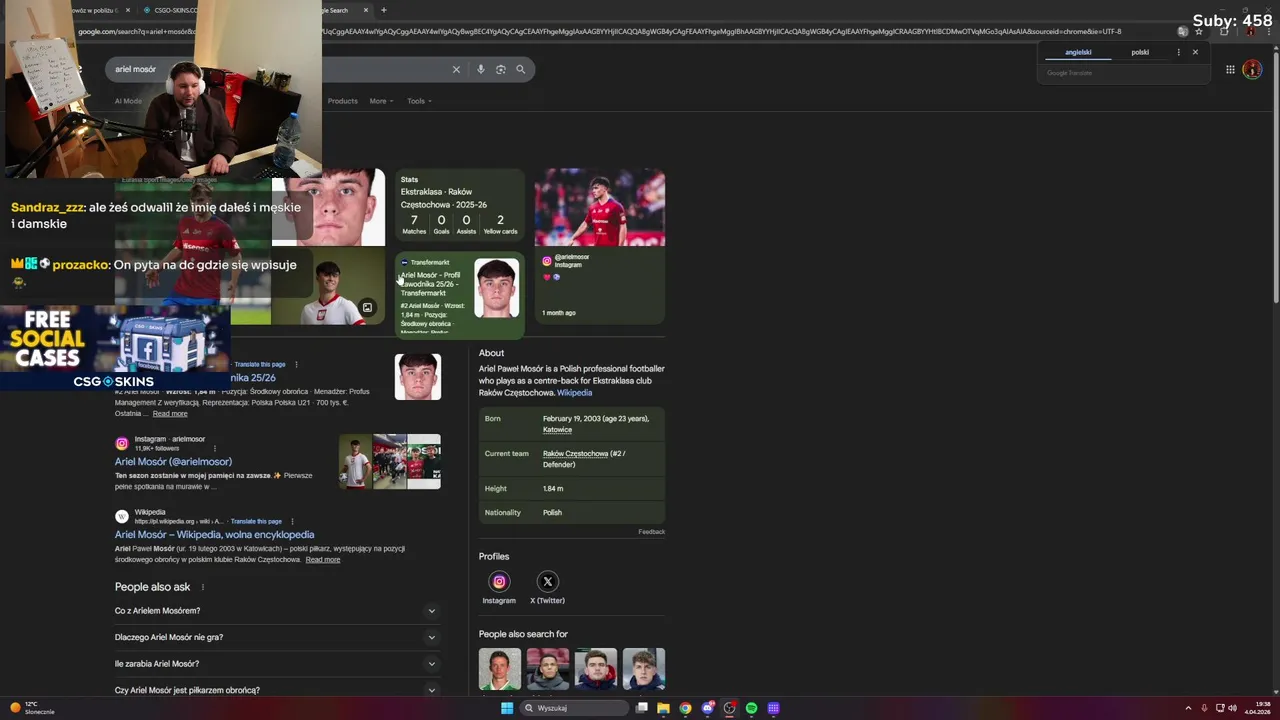Open Windows Start menu
Screen dimensions: 1280x720
click(x=507, y=708)
